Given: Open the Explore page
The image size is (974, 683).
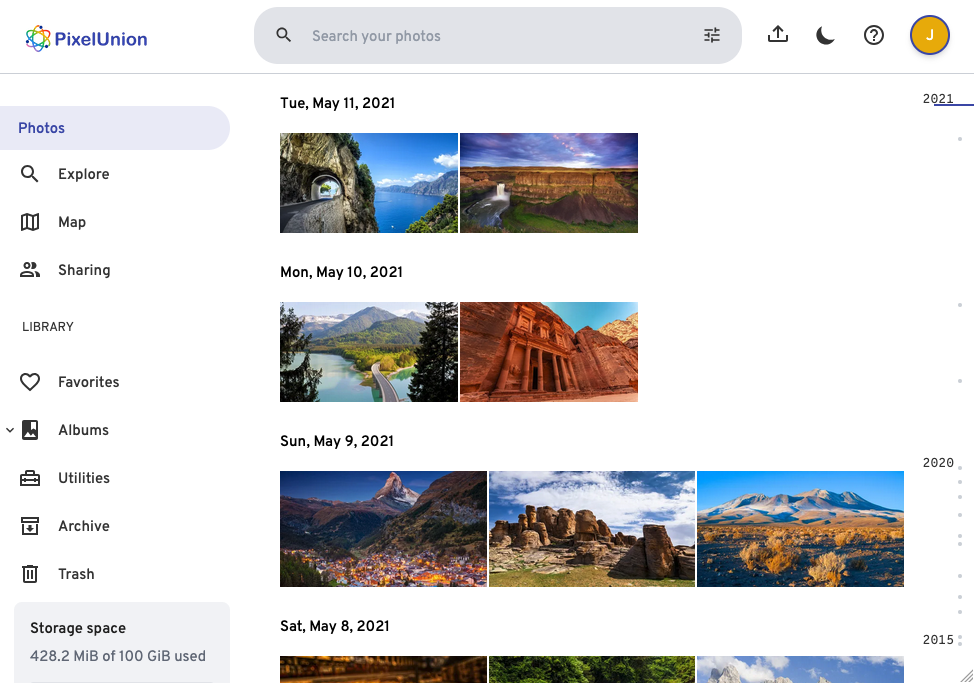Looking at the screenshot, I should pos(83,174).
